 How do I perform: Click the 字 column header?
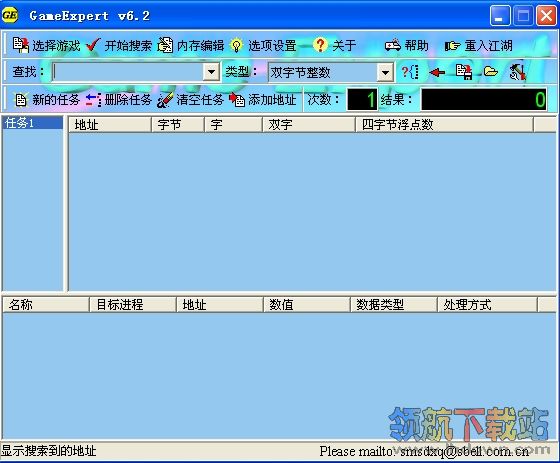tap(234, 125)
